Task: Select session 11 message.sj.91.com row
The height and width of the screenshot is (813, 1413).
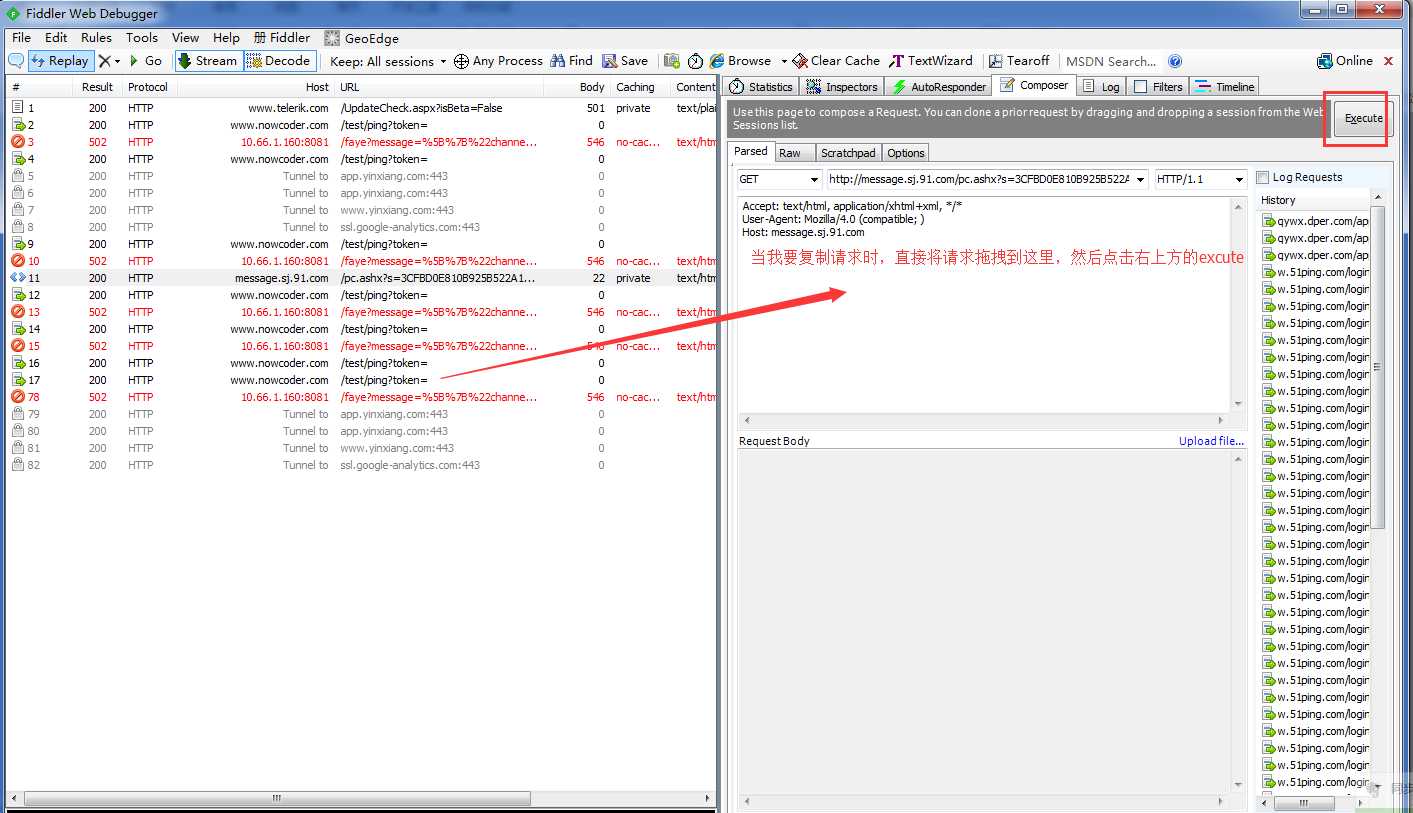Action: click(x=360, y=278)
